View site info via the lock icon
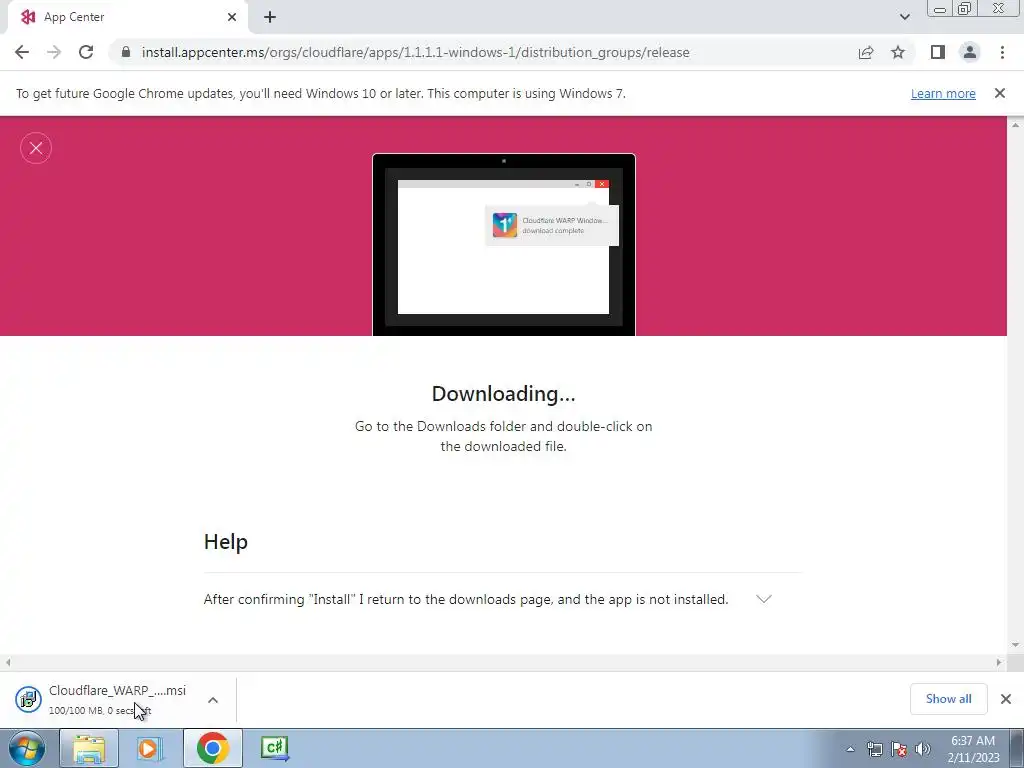Image resolution: width=1024 pixels, height=768 pixels. tap(126, 52)
